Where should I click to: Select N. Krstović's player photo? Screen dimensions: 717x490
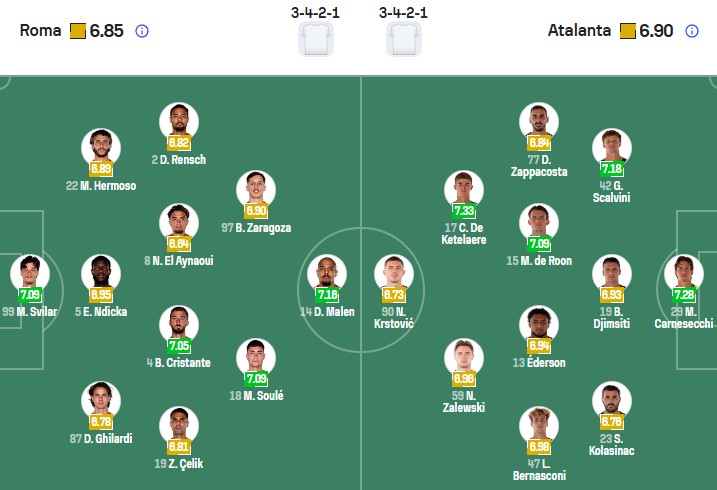click(393, 273)
